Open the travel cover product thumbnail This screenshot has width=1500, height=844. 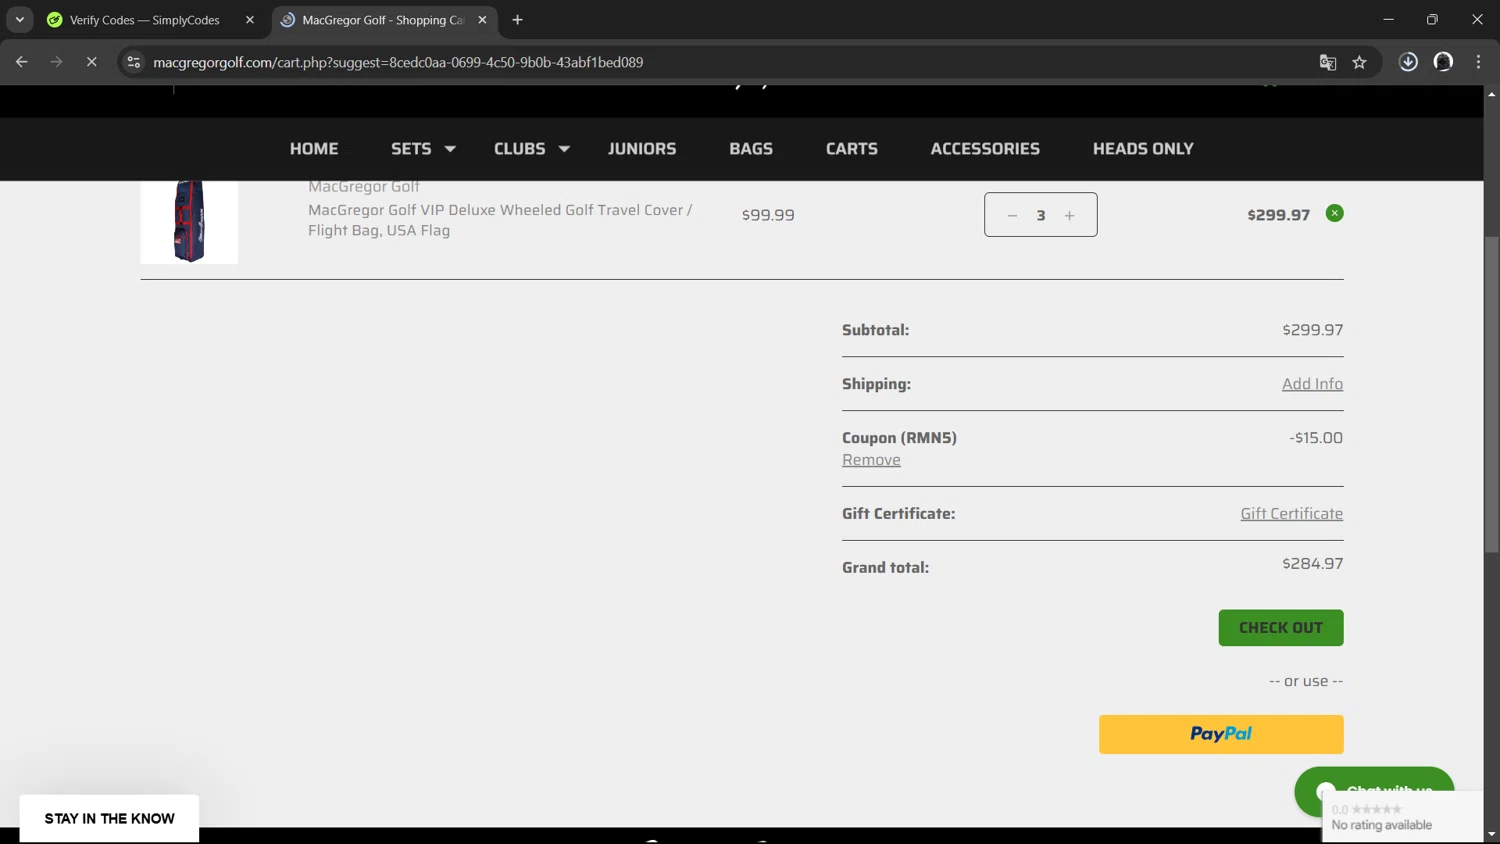pyautogui.click(x=189, y=221)
